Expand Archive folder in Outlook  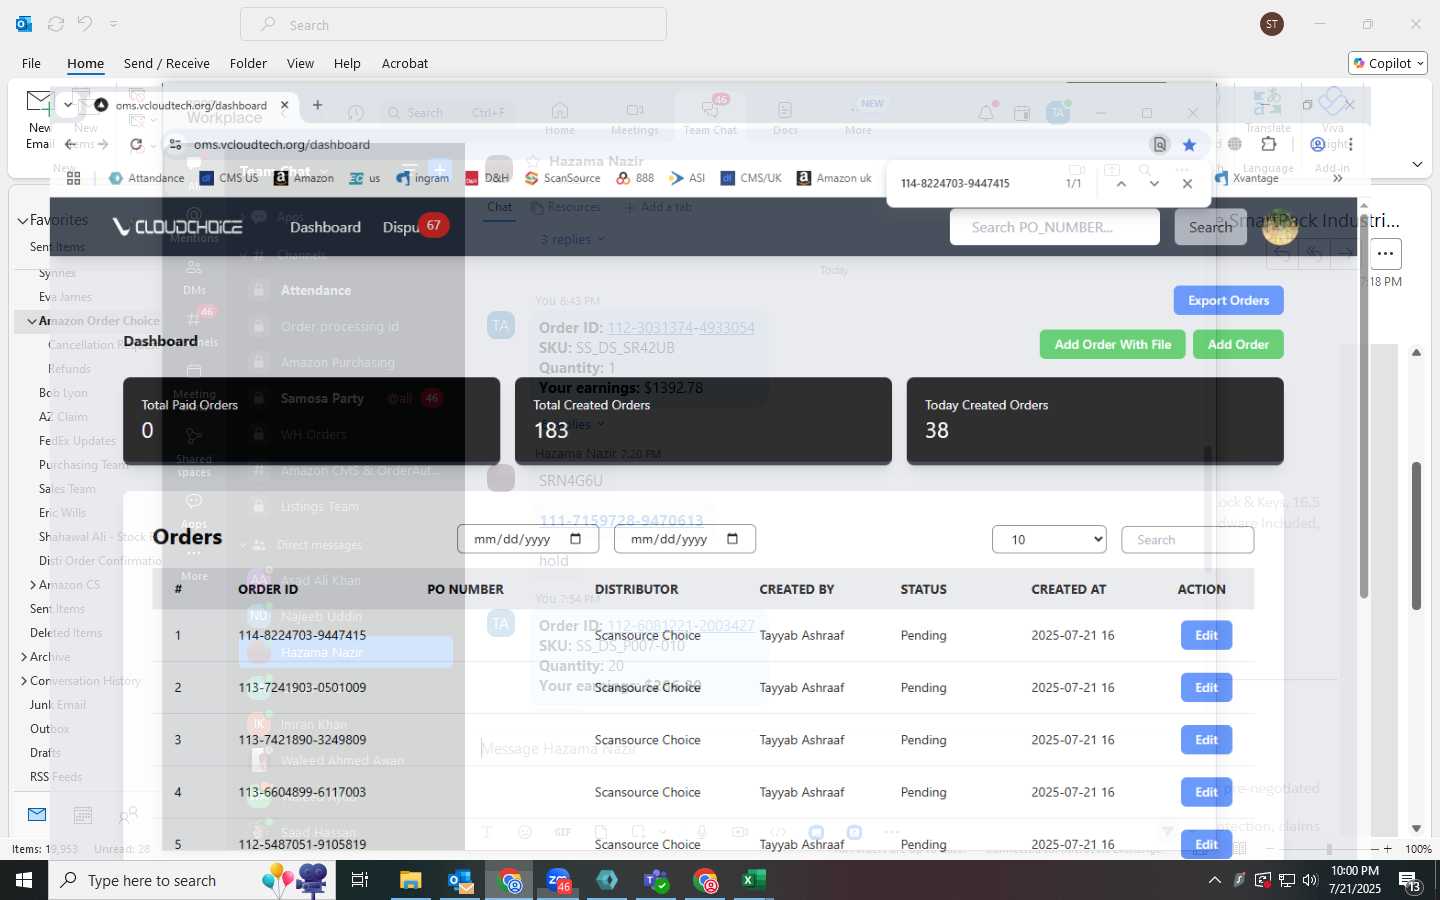click(x=24, y=657)
